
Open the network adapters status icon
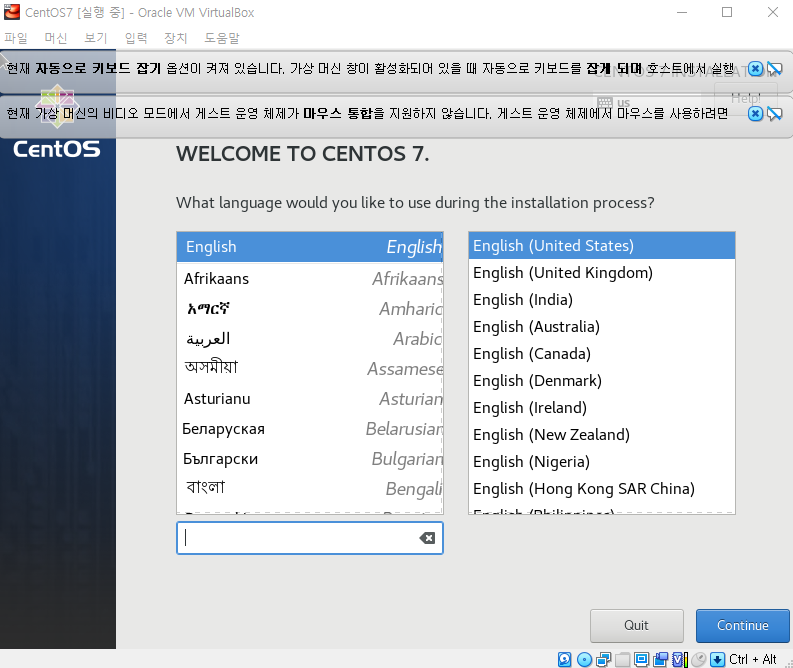[x=603, y=659]
